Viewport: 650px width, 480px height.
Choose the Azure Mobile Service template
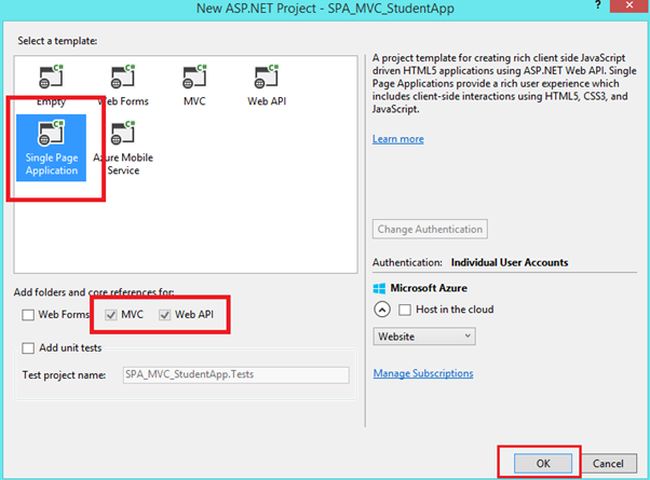tap(123, 148)
